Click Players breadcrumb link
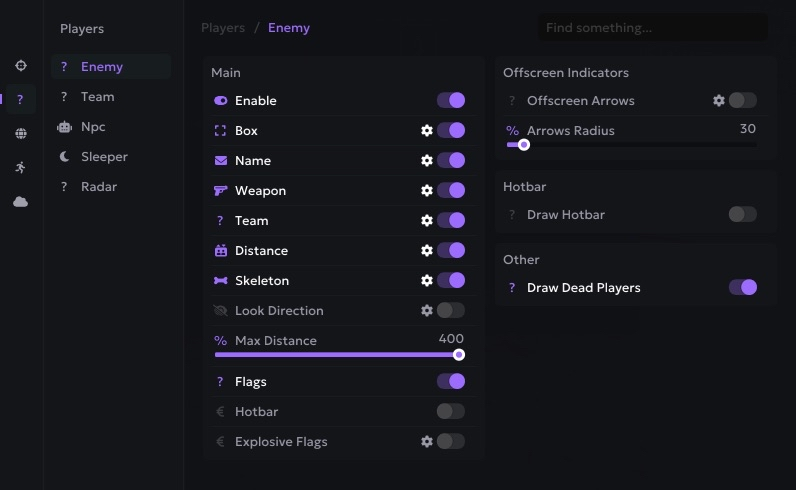The height and width of the screenshot is (490, 796). [x=223, y=28]
